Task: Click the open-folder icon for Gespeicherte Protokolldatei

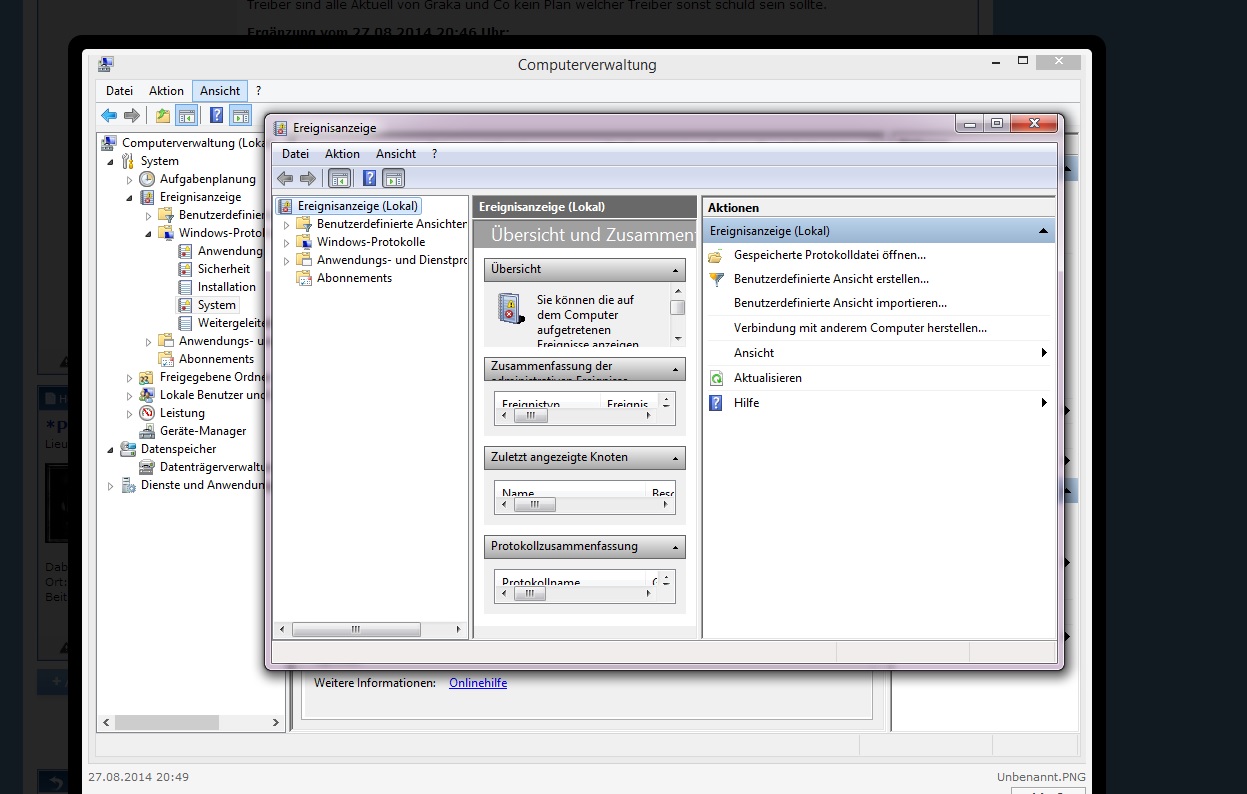Action: coord(716,255)
